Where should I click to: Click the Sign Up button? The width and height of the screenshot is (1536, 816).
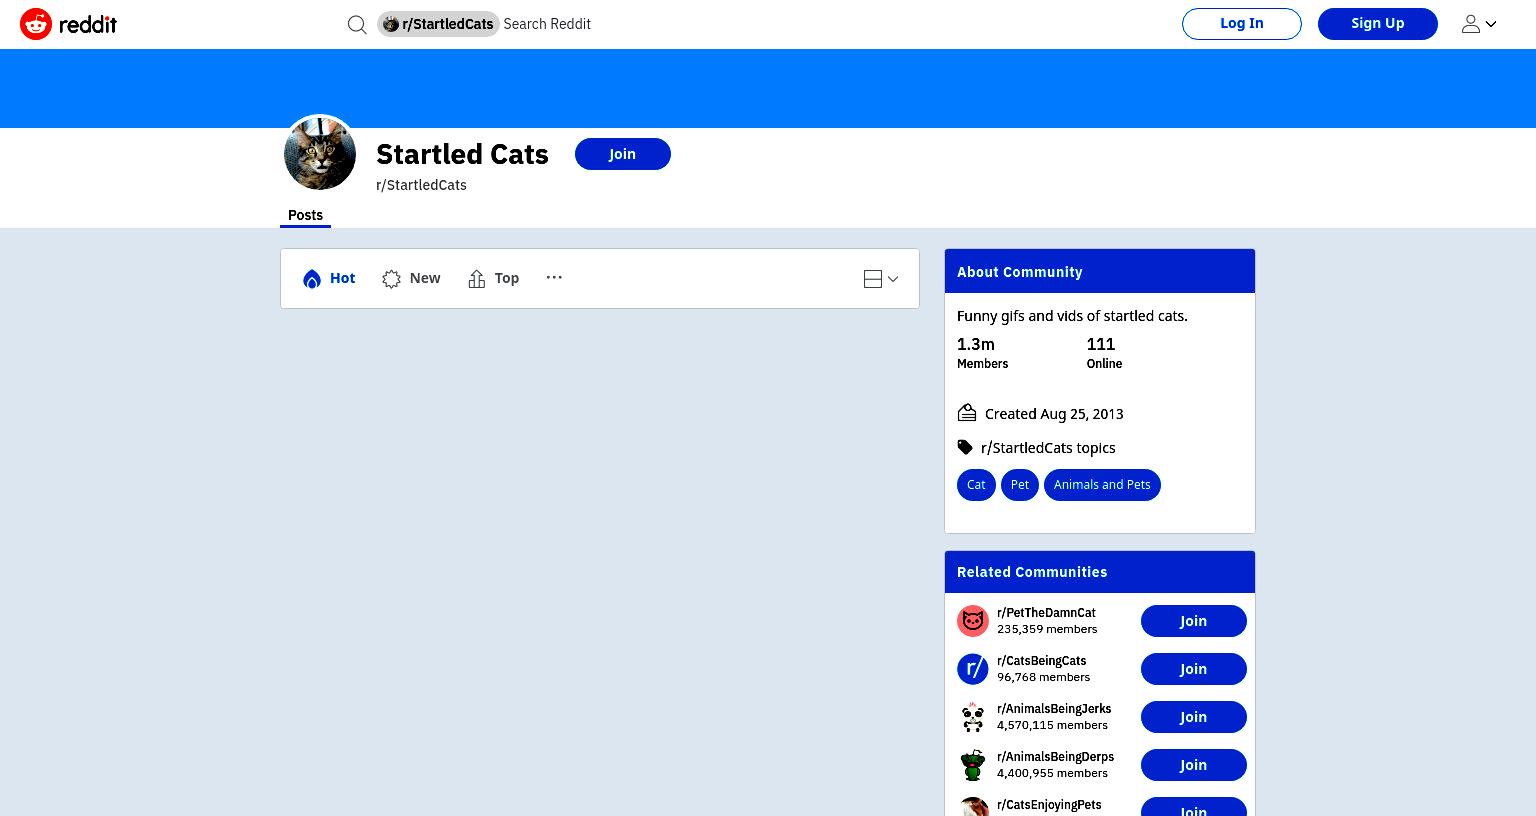[x=1378, y=24]
